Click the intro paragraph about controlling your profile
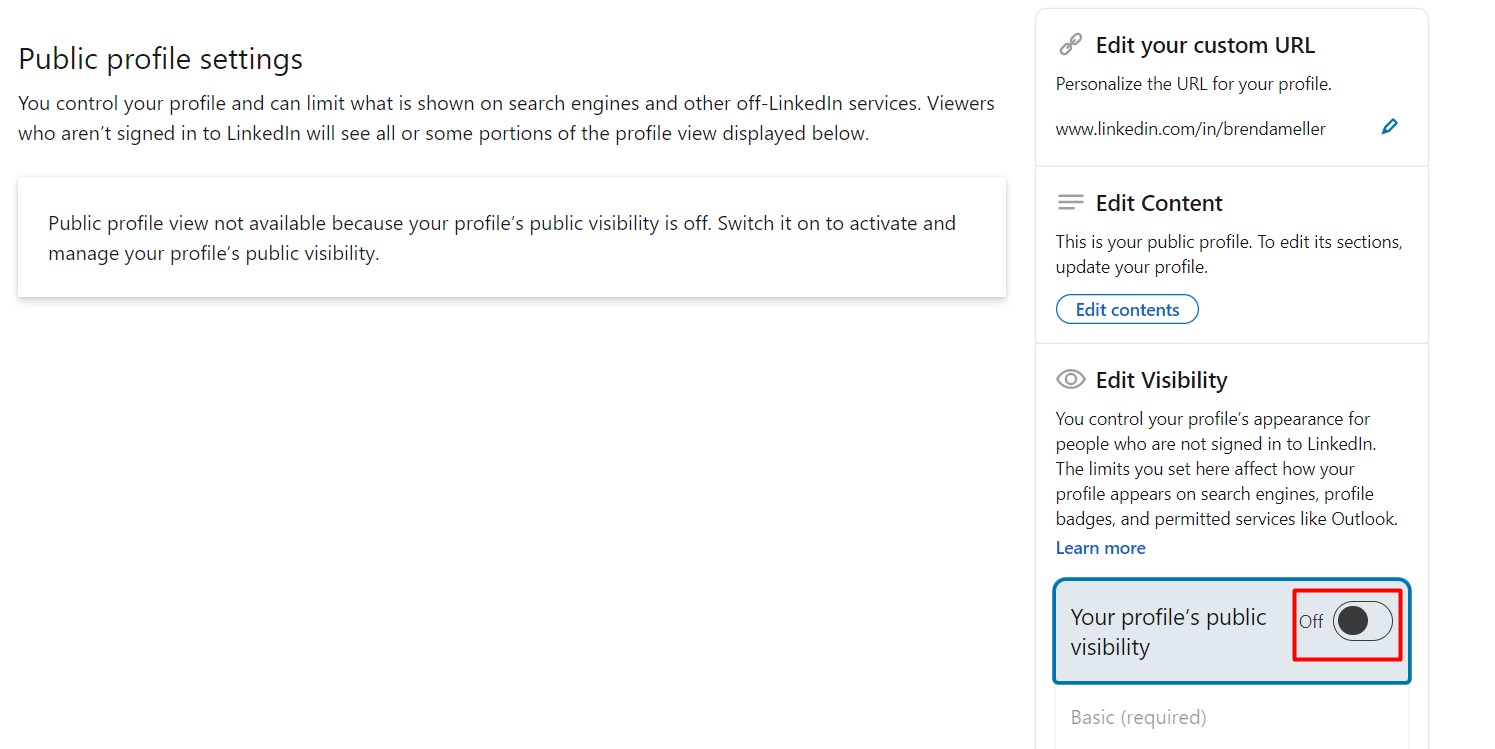 (505, 118)
